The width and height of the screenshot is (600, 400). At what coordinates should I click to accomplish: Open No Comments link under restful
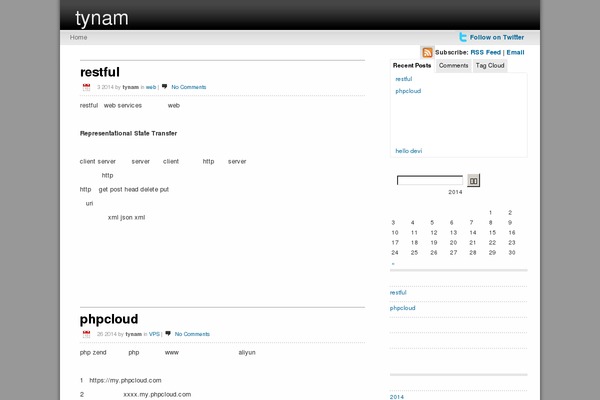coord(189,87)
